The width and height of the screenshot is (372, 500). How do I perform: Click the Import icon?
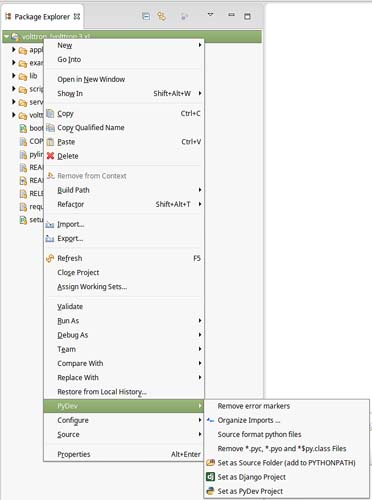[50, 225]
